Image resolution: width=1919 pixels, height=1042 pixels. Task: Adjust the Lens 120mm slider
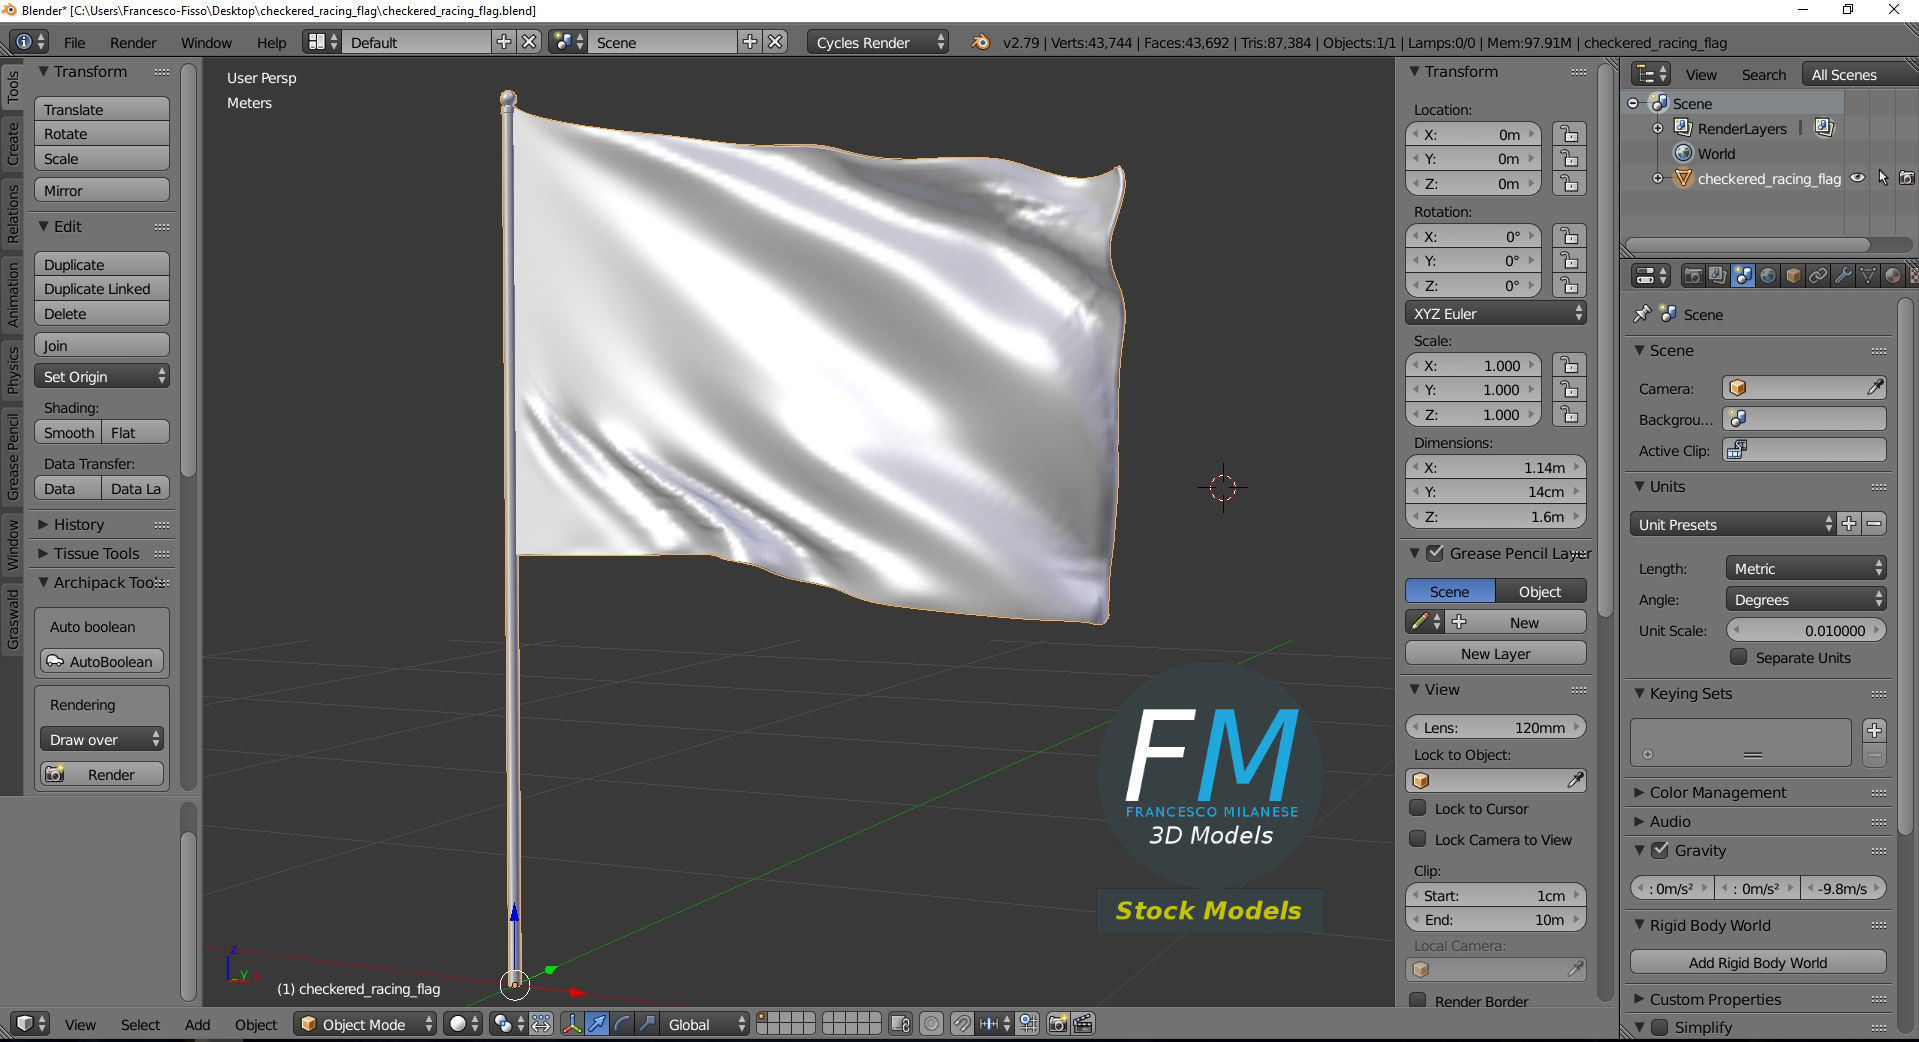1496,727
